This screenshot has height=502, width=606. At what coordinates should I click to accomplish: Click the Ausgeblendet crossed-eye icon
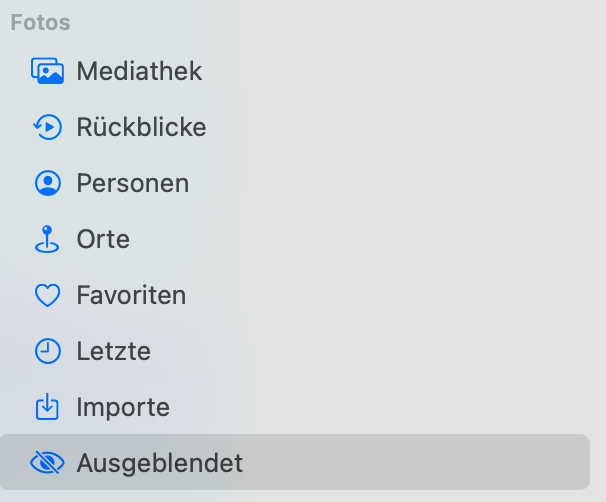pos(47,463)
